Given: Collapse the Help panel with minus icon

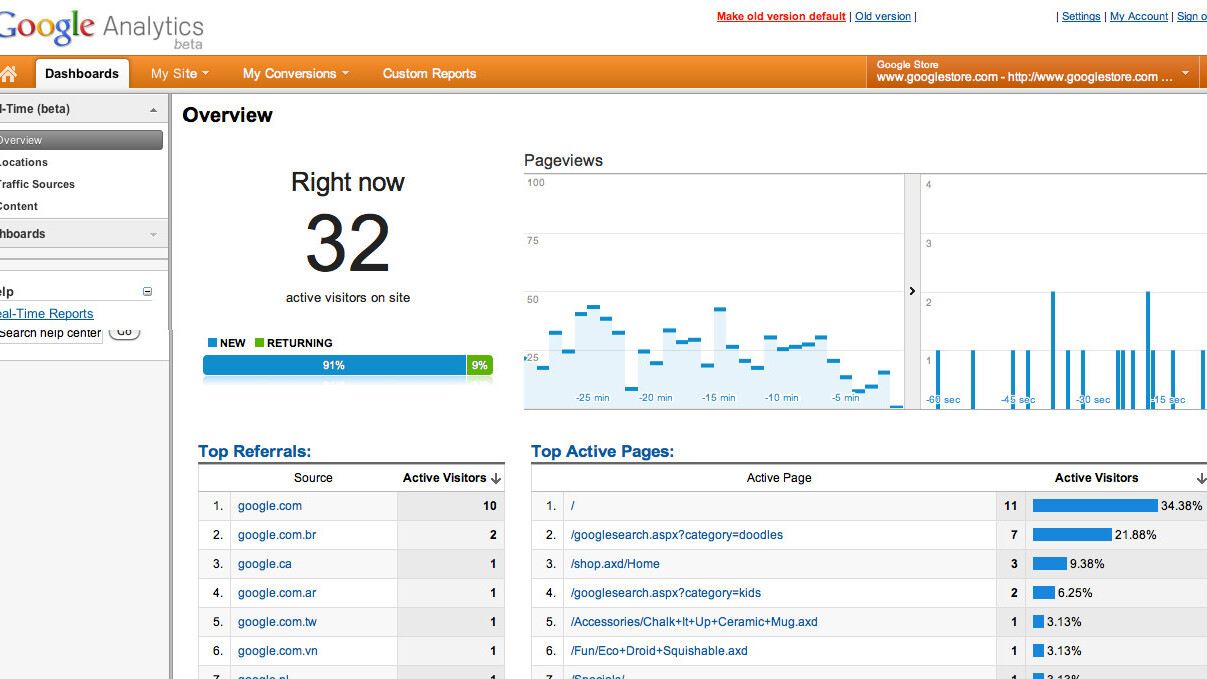Looking at the screenshot, I should tap(148, 292).
